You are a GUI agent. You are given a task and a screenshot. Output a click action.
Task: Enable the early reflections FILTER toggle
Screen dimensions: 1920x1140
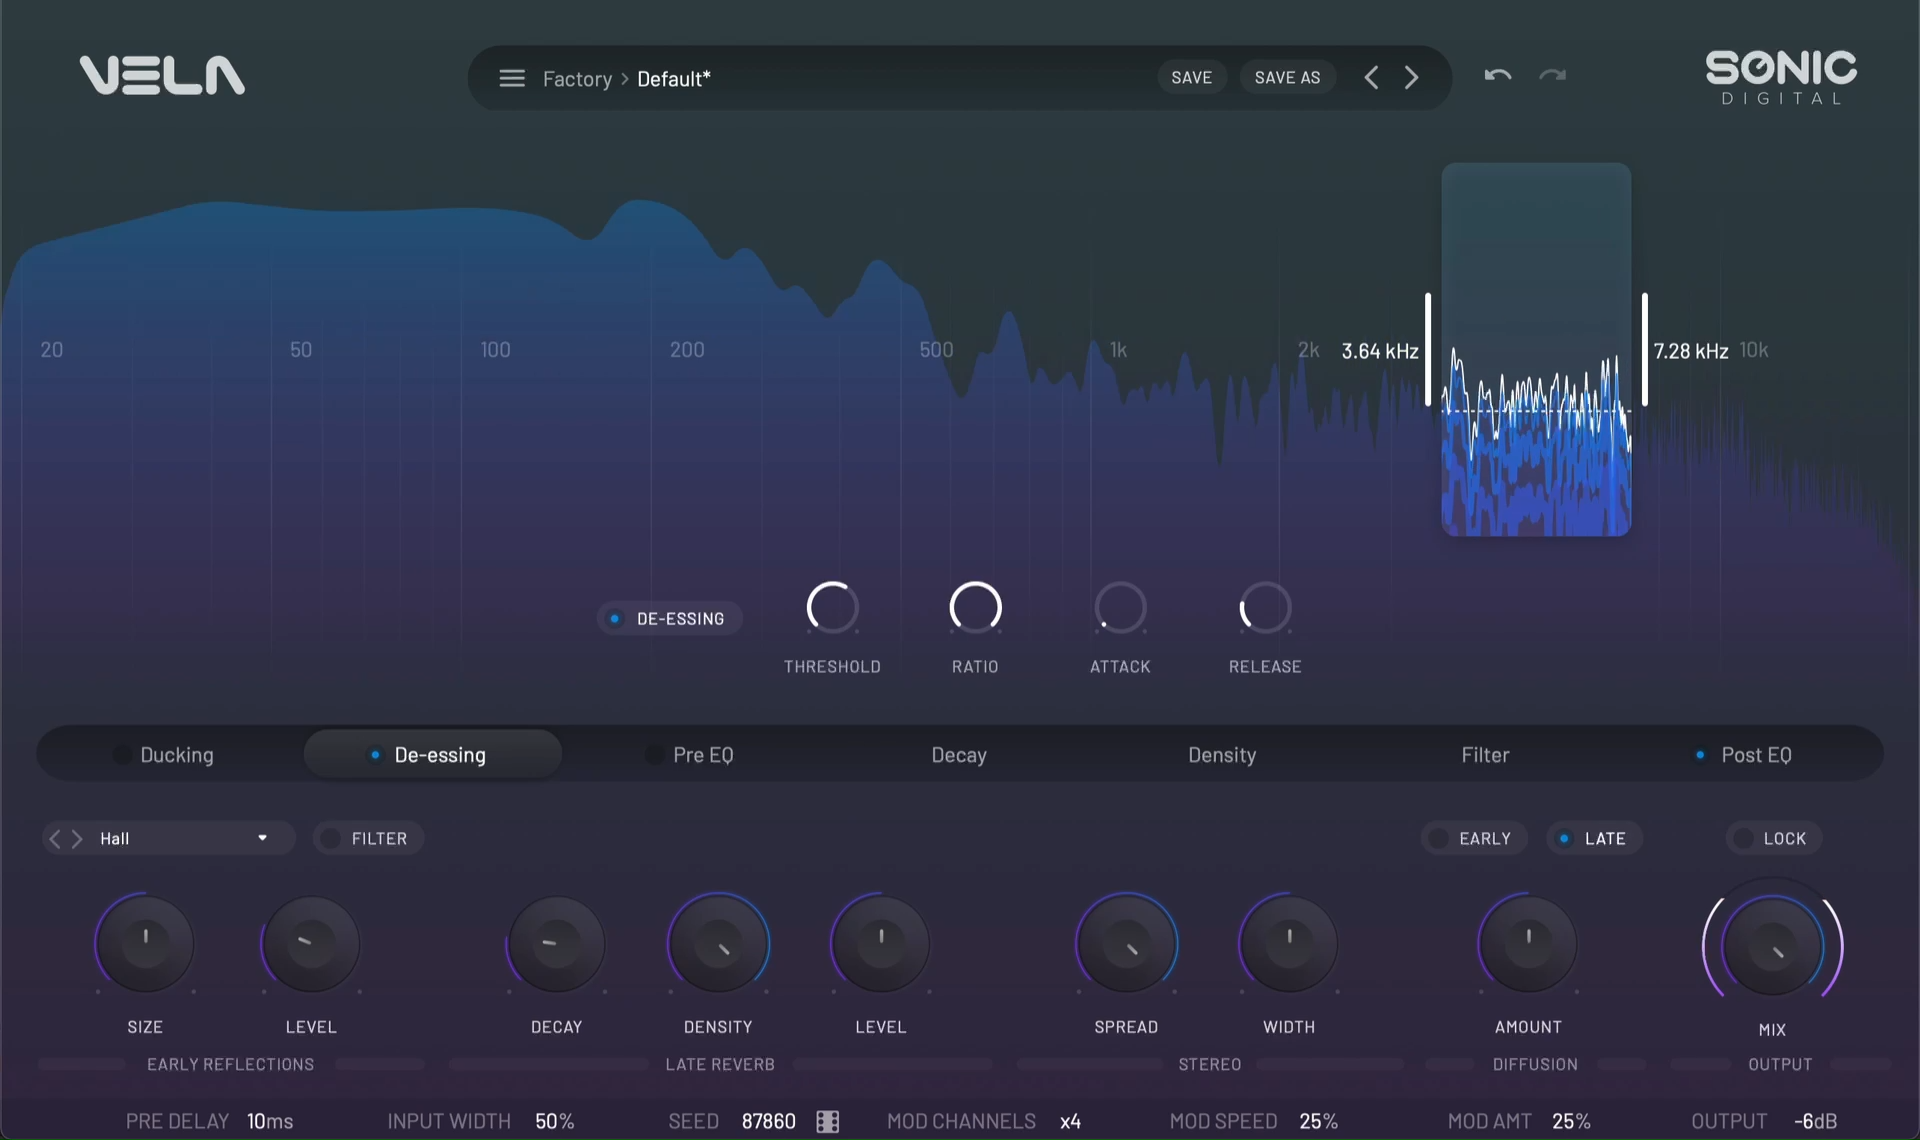tap(368, 839)
